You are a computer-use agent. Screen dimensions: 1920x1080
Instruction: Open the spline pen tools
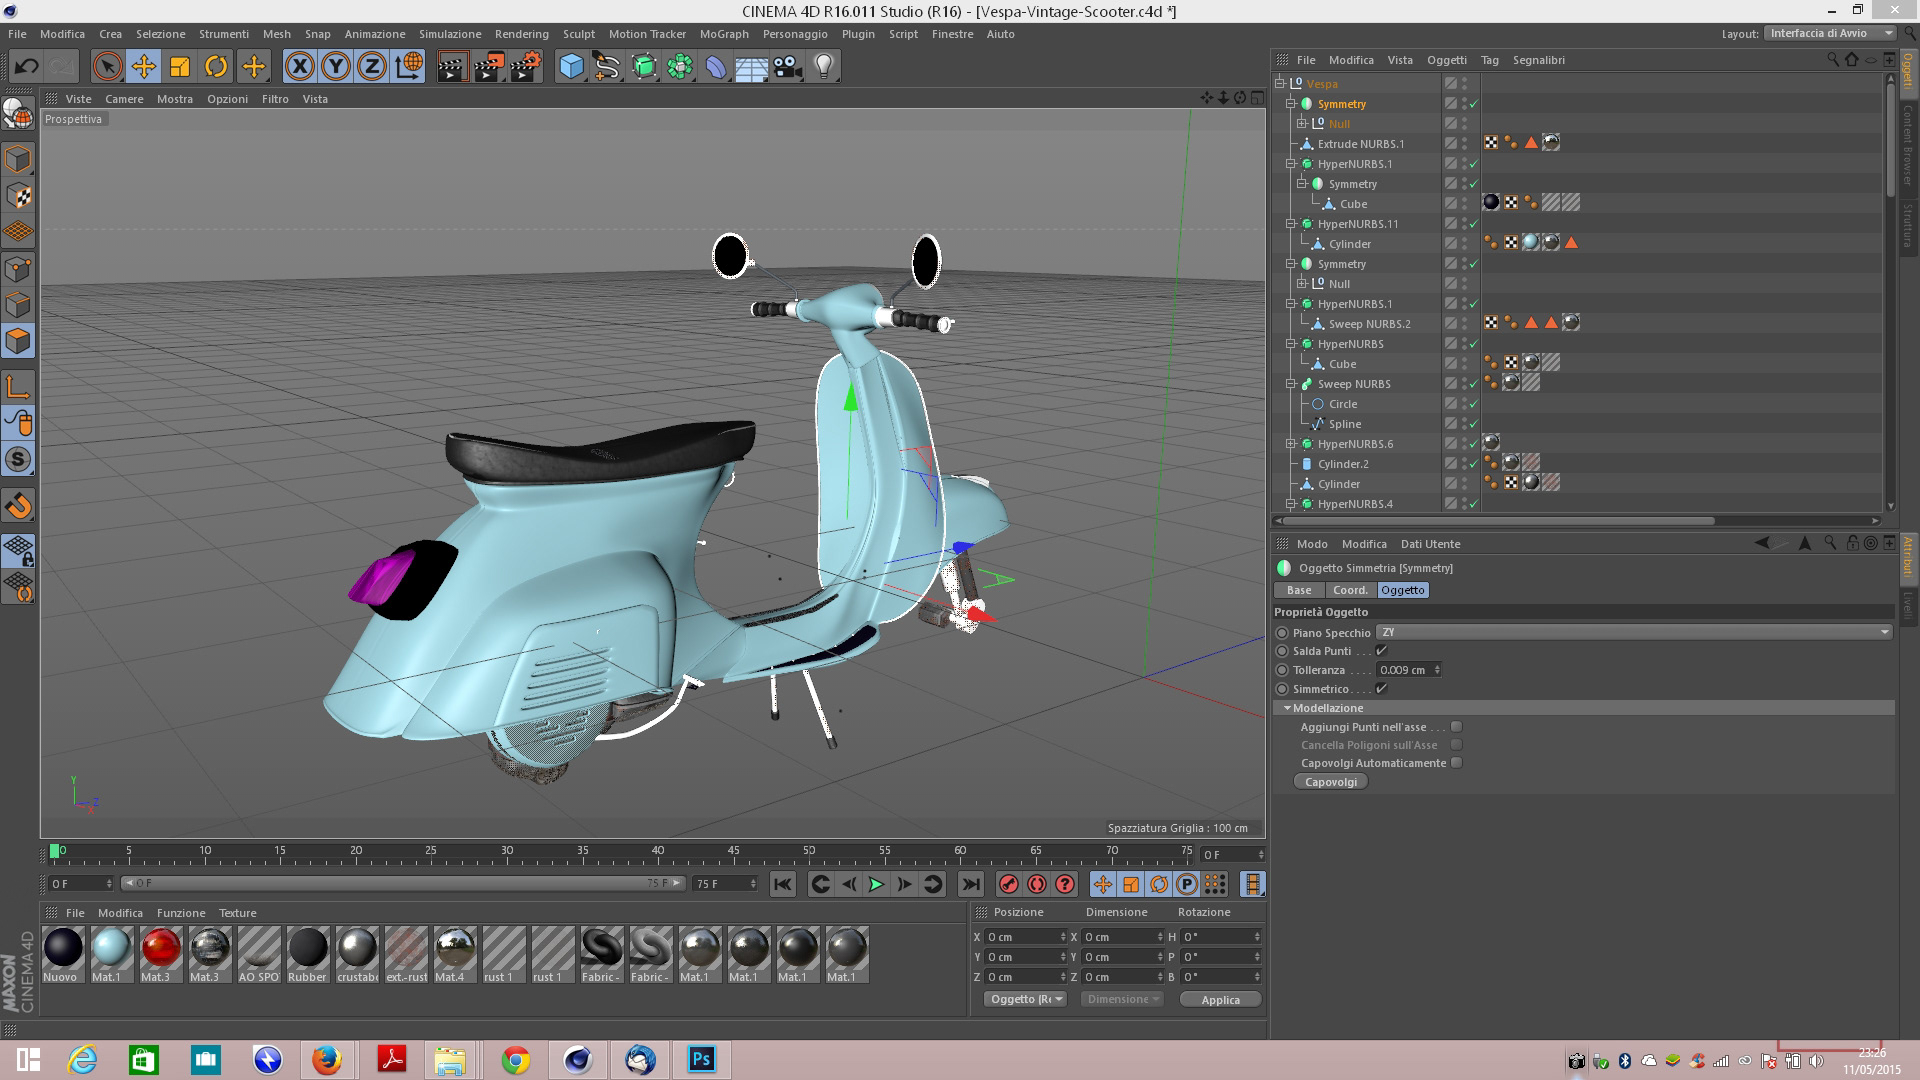(607, 67)
